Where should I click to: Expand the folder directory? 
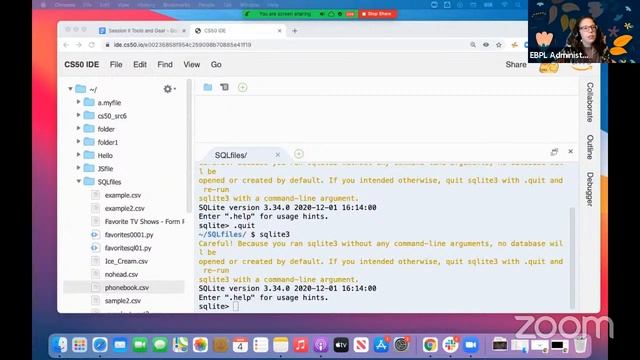[x=78, y=129]
